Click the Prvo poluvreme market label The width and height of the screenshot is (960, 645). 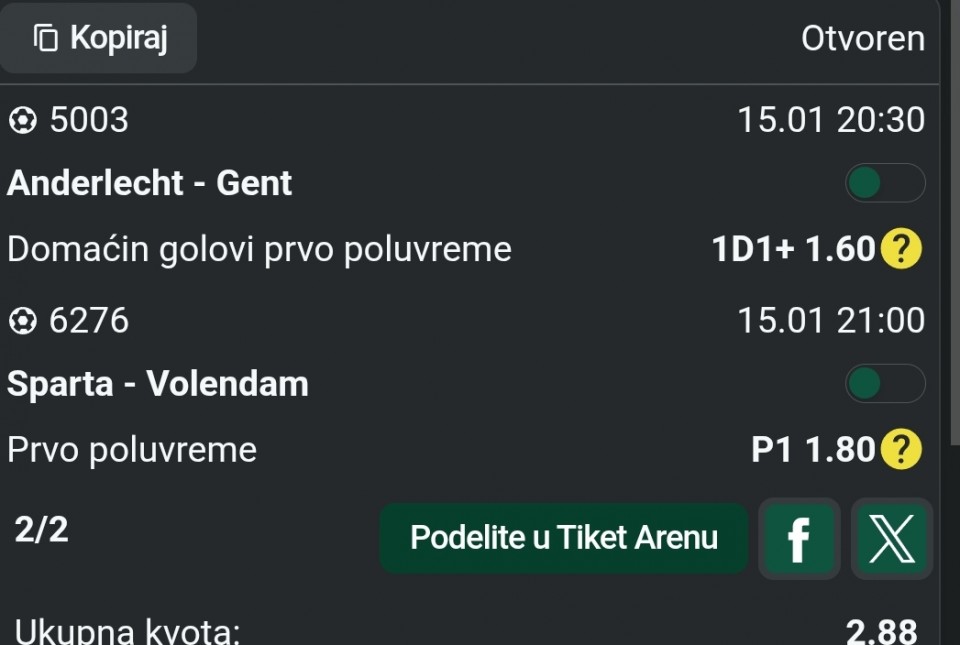coord(132,450)
